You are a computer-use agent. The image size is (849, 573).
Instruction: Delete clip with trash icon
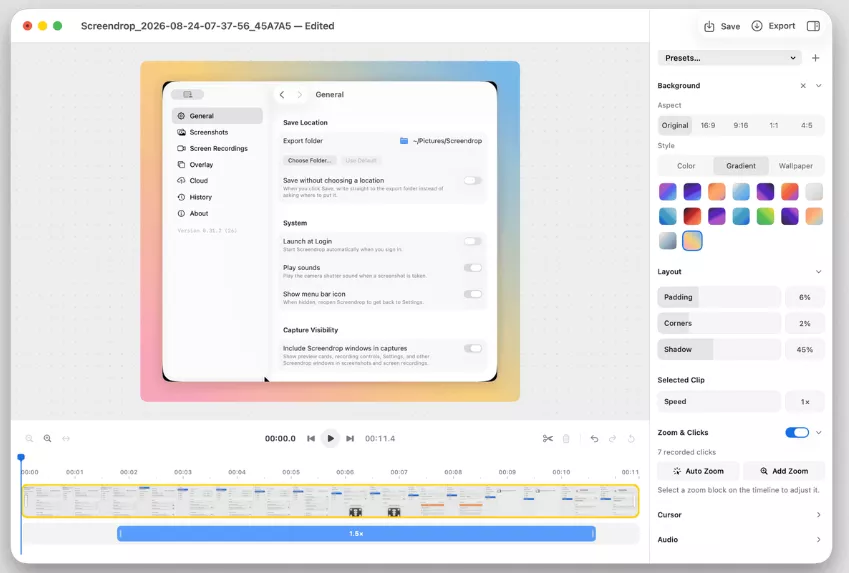[566, 439]
